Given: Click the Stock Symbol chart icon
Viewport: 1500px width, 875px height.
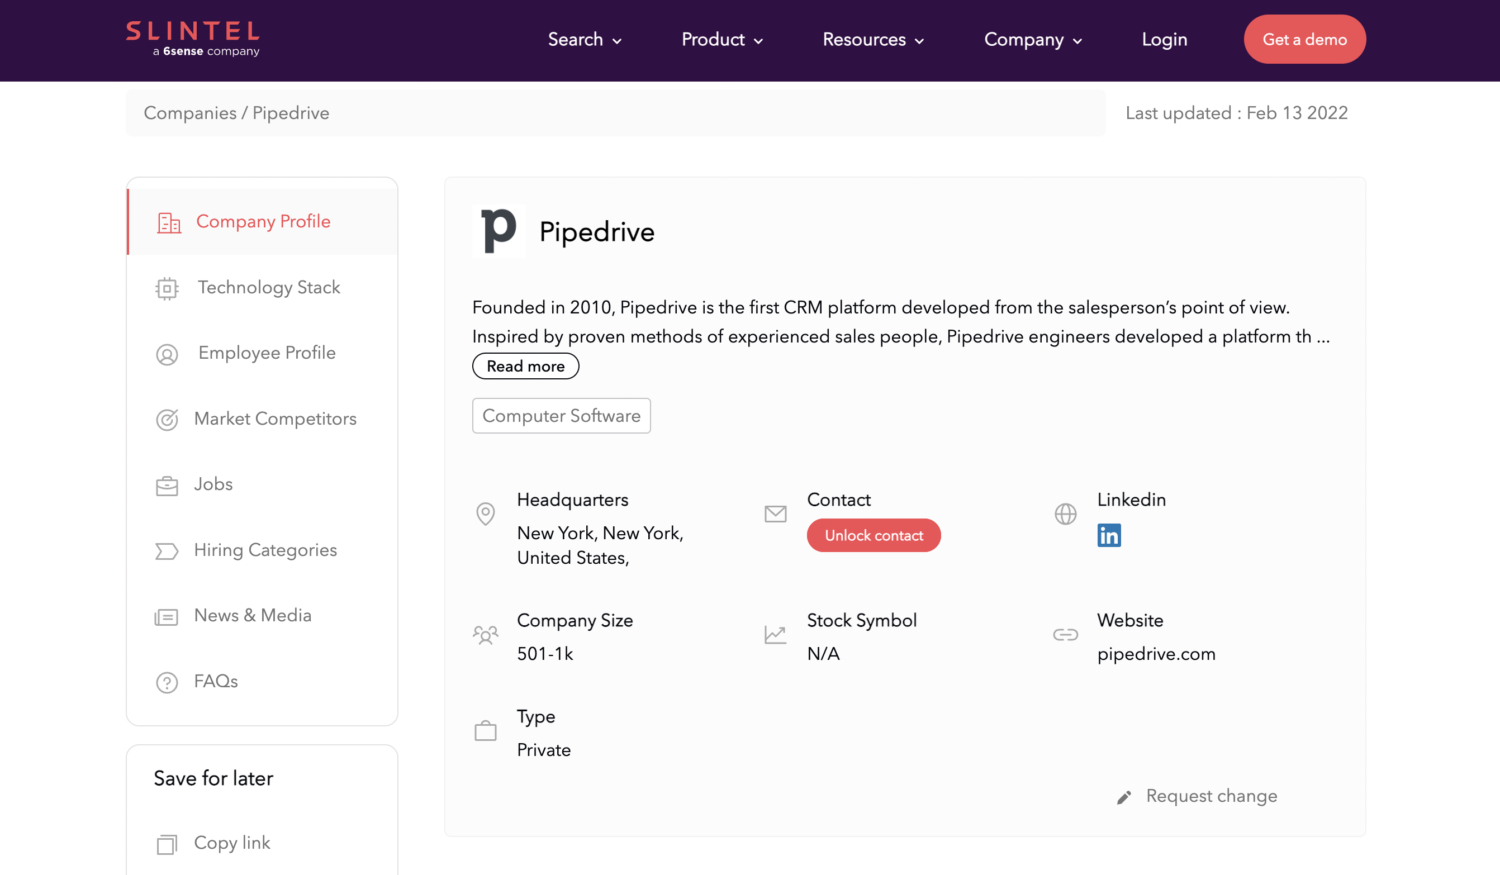Looking at the screenshot, I should click(775, 635).
